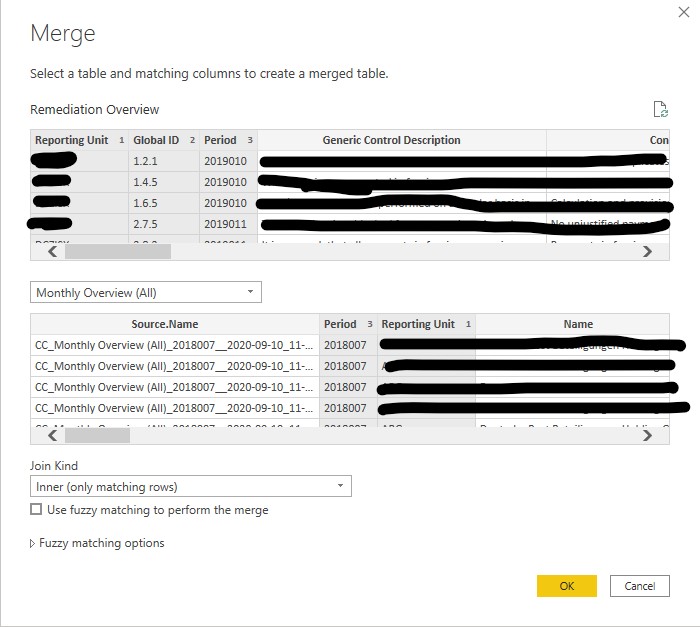Confirm the merge with OK
Image resolution: width=700 pixels, height=627 pixels.
[x=567, y=585]
